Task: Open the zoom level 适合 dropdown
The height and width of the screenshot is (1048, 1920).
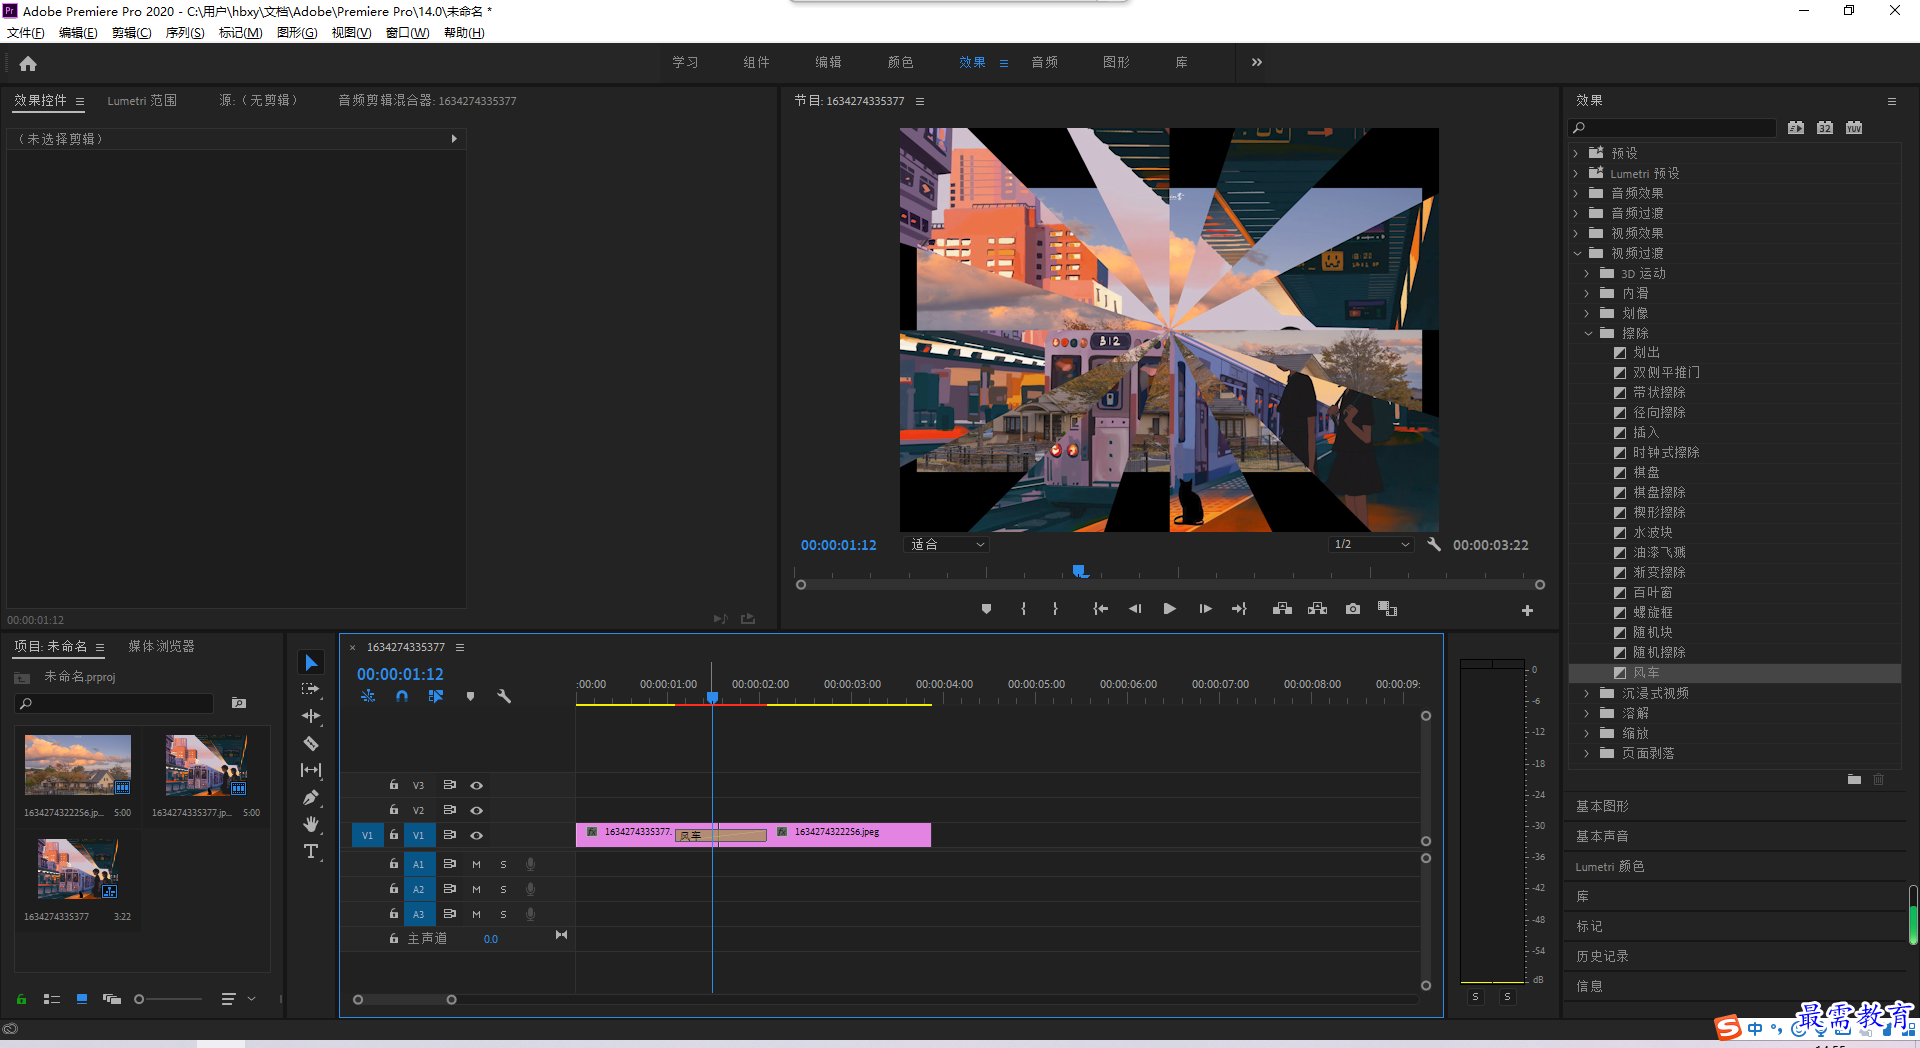Action: [946, 545]
